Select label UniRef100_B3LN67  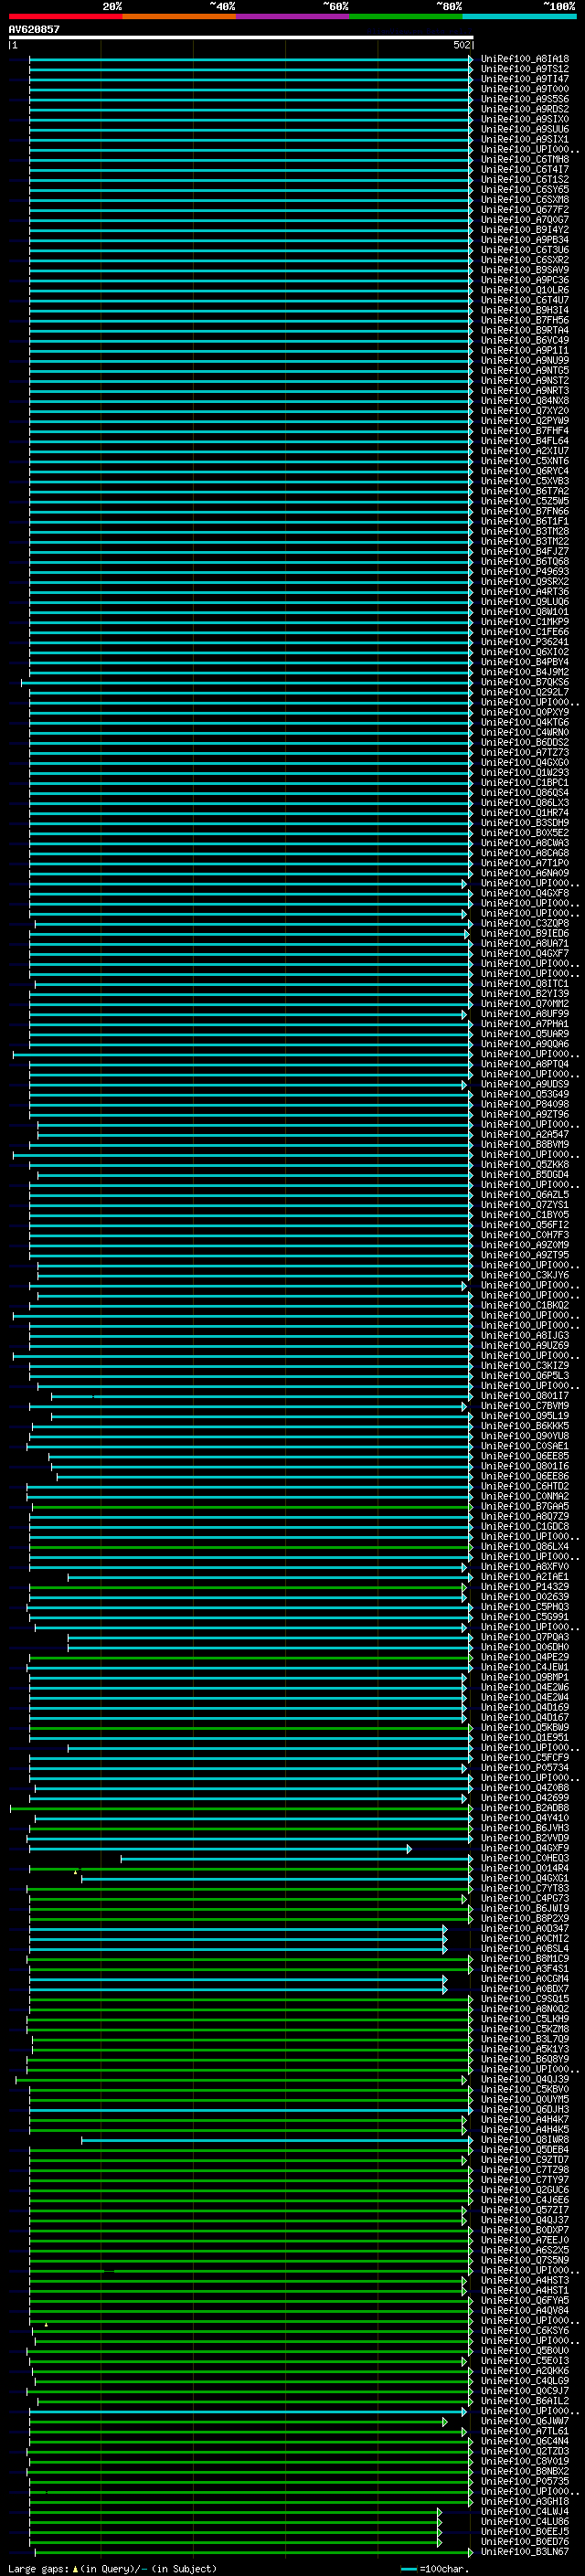[525, 2551]
